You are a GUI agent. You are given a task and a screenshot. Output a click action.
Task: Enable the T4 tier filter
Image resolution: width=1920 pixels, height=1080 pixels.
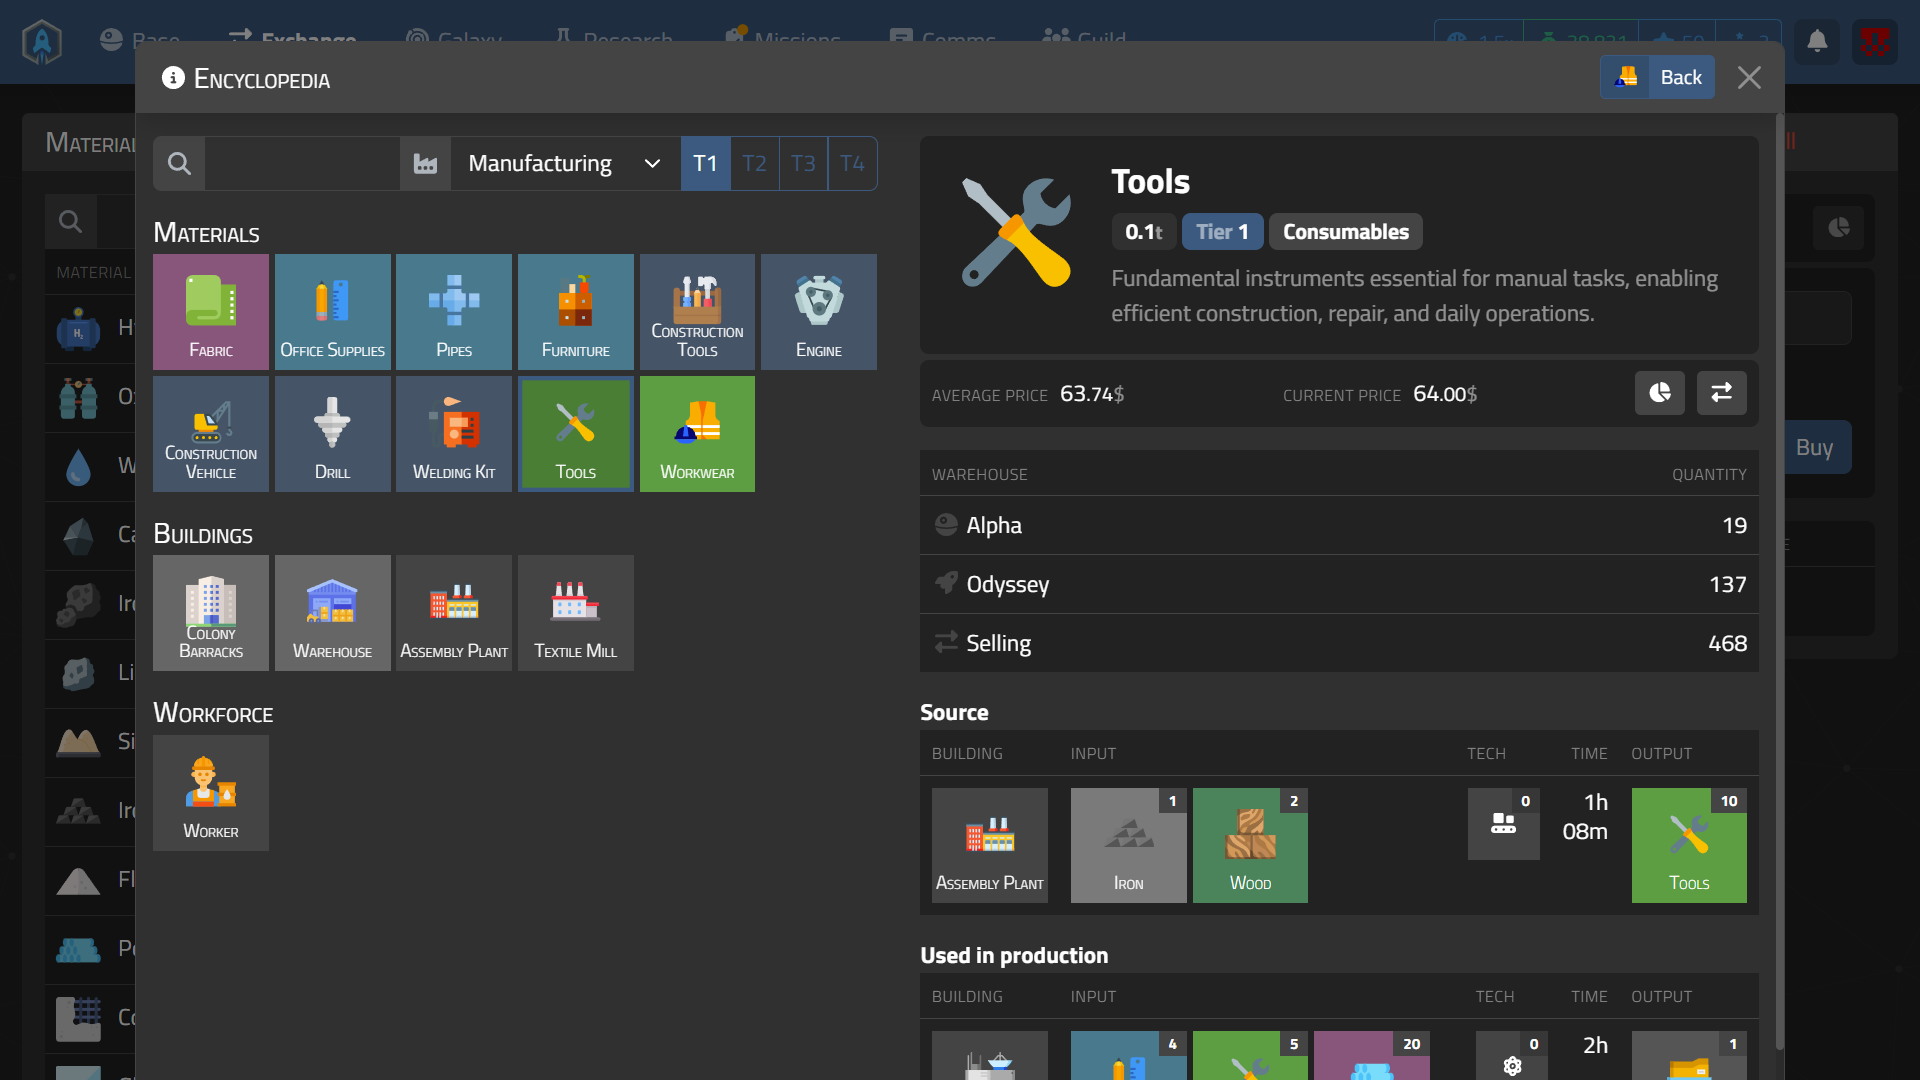click(852, 163)
